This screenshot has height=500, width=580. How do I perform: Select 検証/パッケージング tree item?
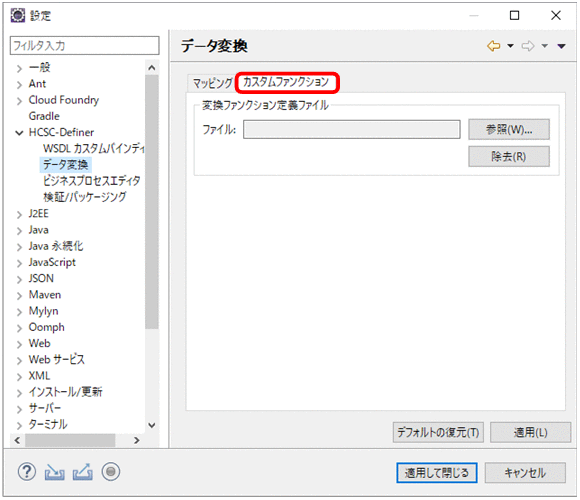point(85,197)
